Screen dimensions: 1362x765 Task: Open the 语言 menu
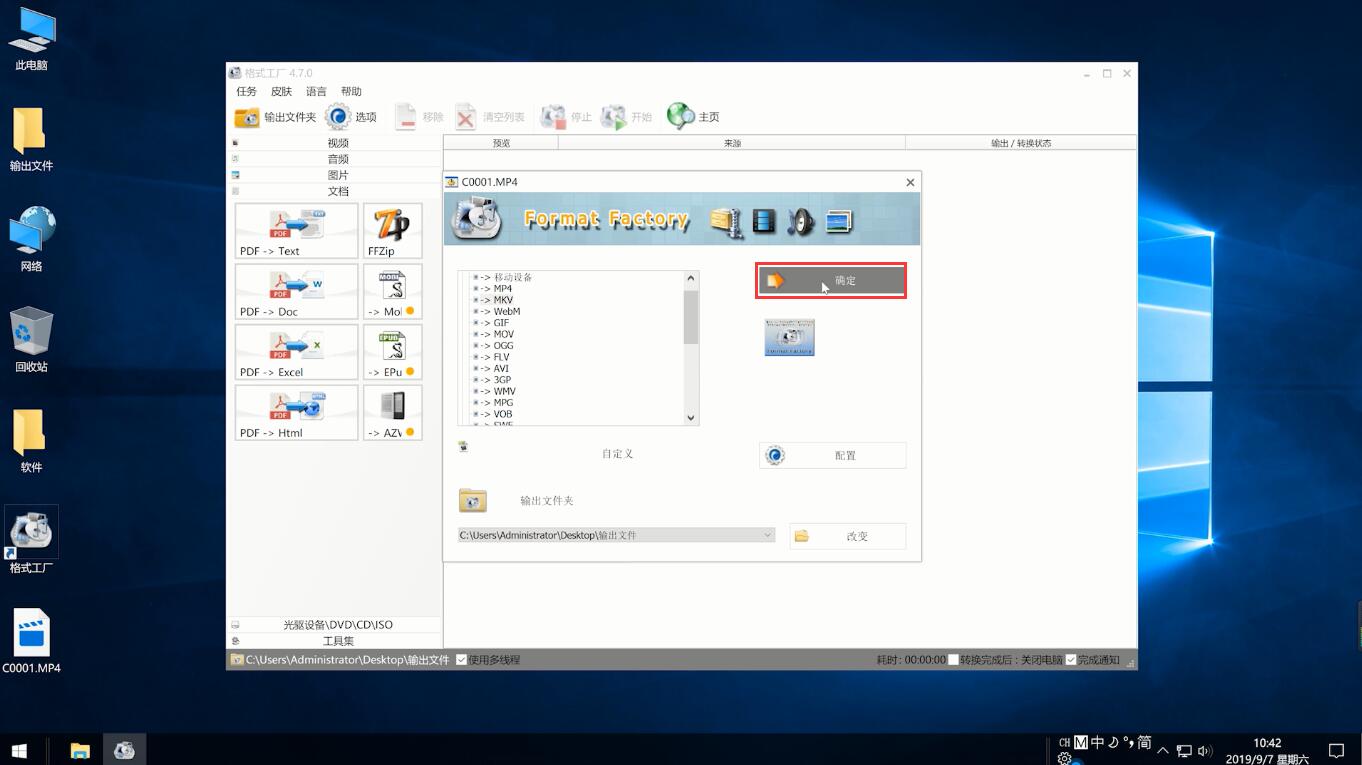pos(316,91)
